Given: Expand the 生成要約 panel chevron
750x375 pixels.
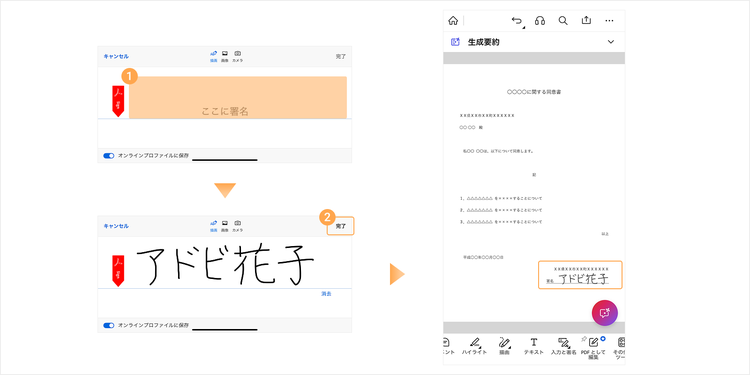Looking at the screenshot, I should [611, 42].
